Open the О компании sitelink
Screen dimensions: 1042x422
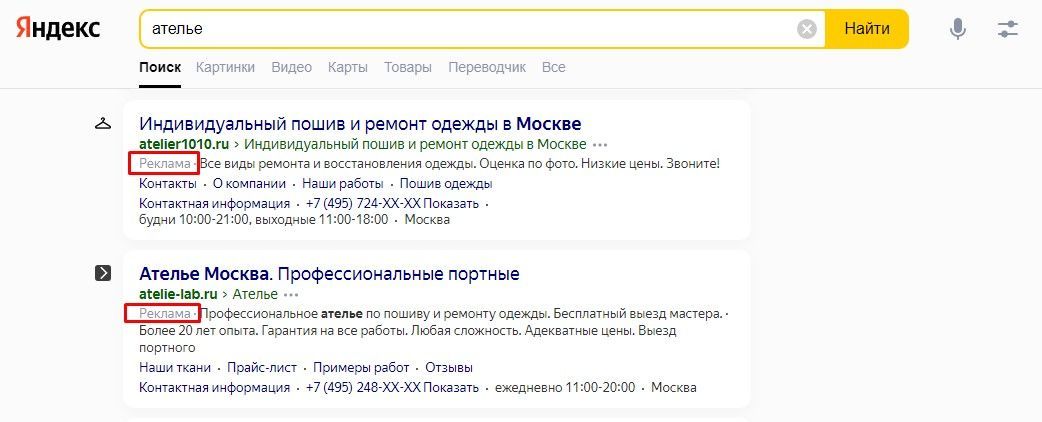[249, 184]
